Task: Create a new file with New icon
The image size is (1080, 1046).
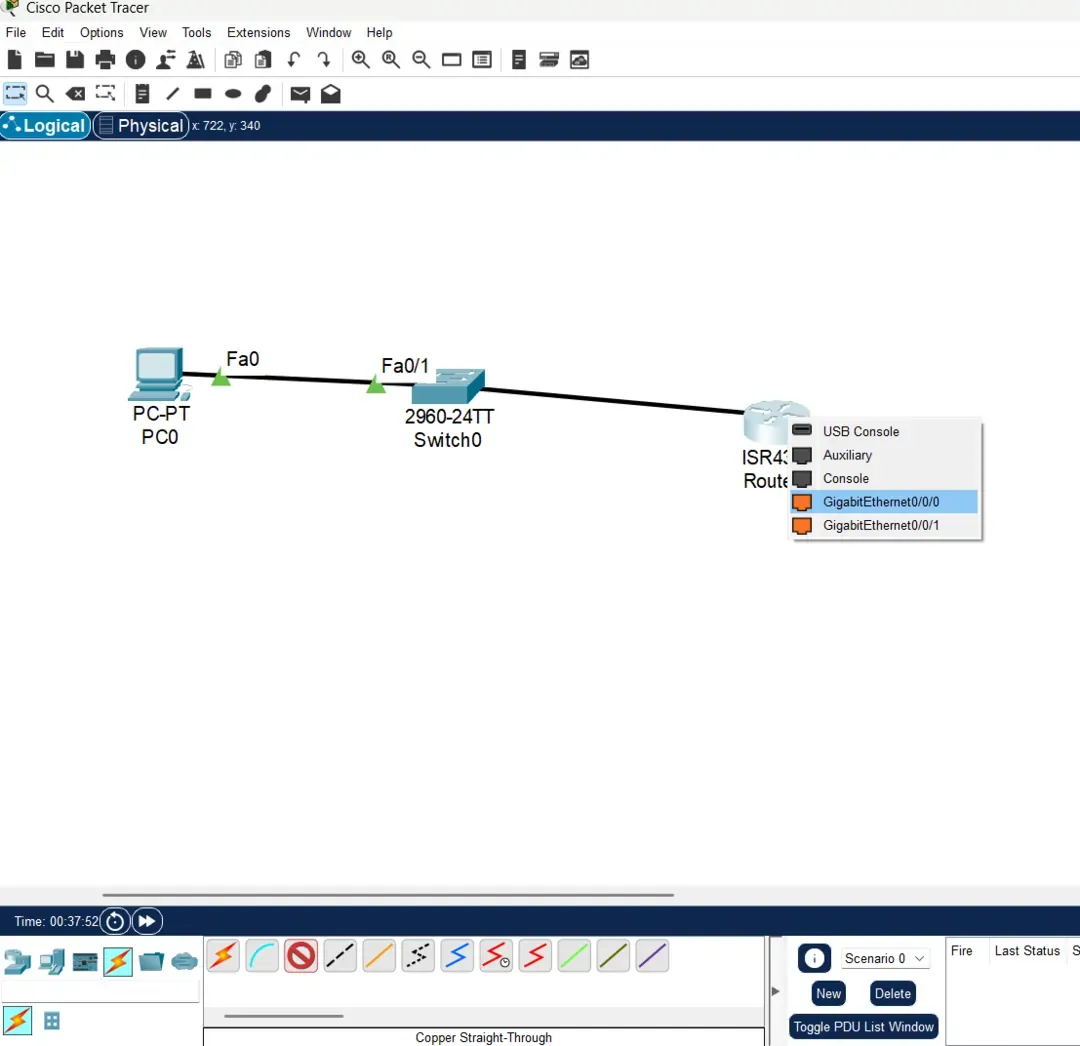Action: pos(14,60)
